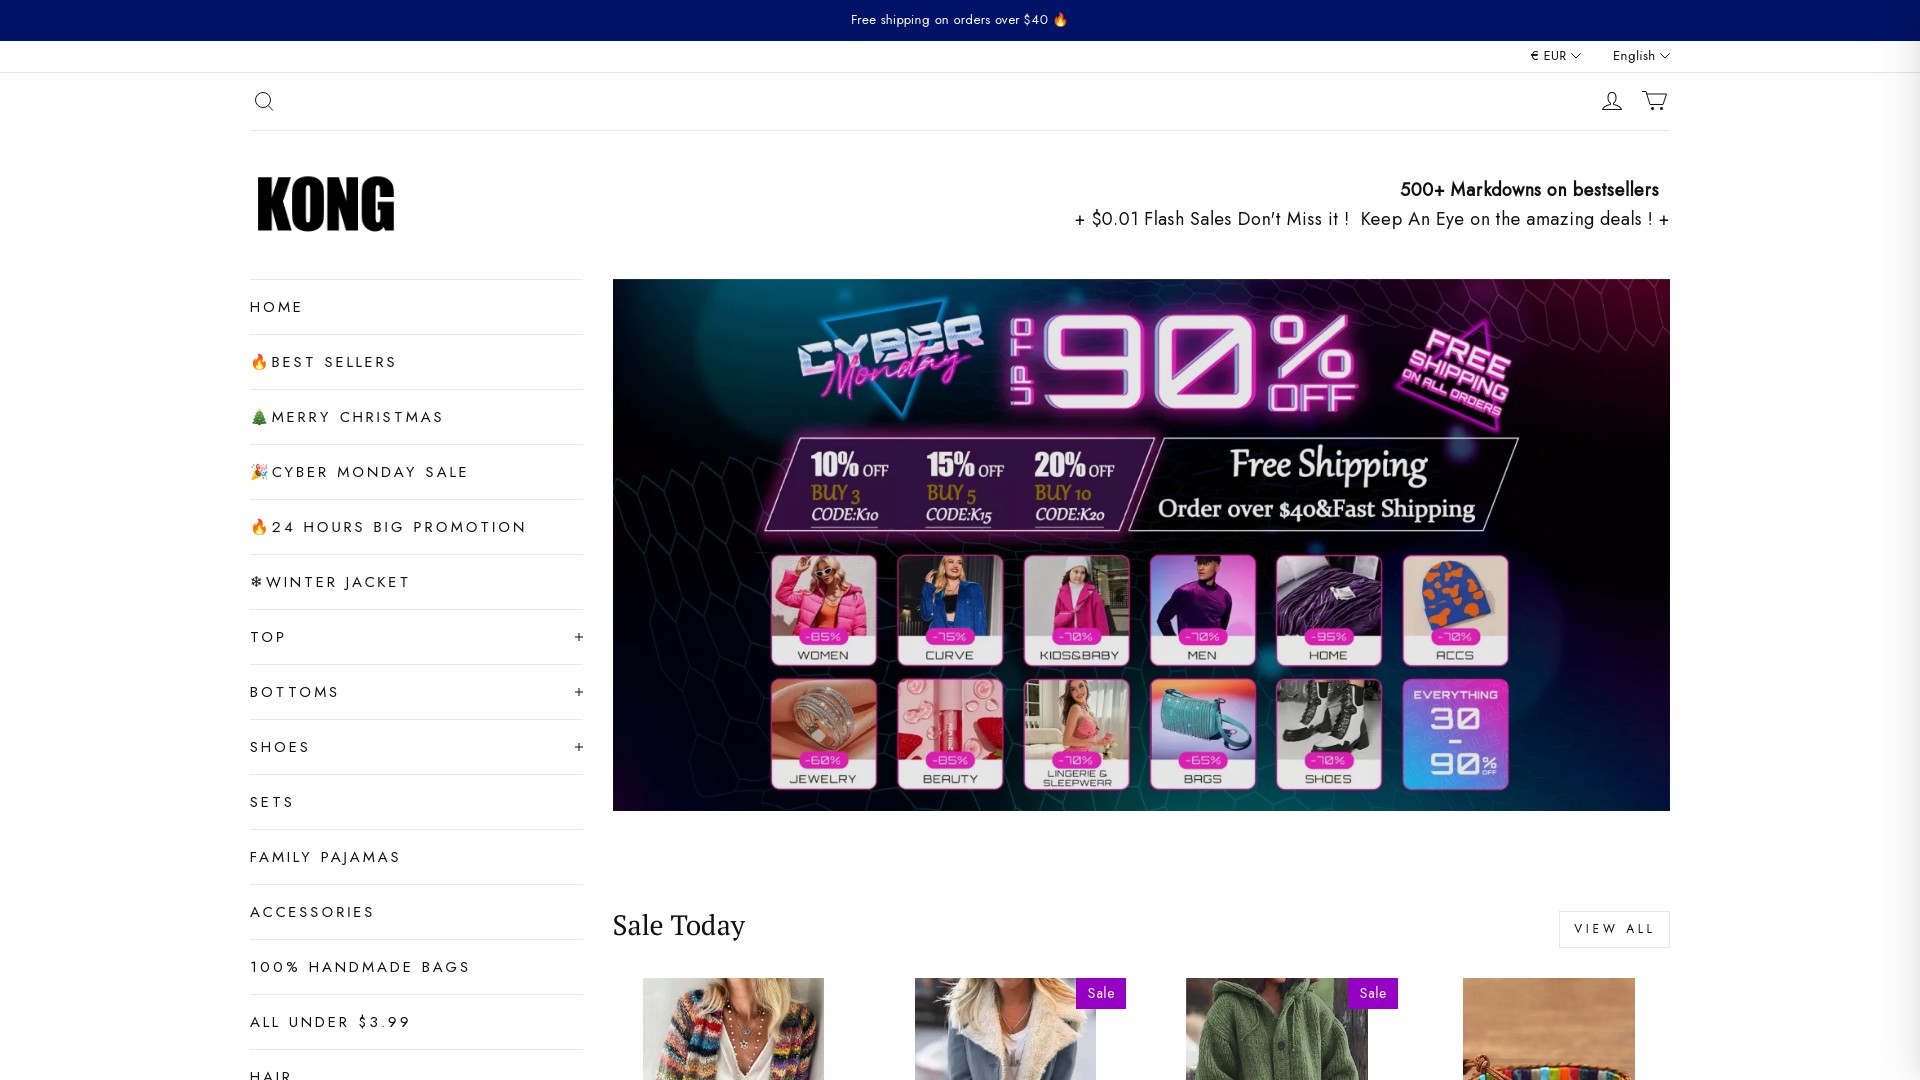This screenshot has height=1080, width=1920.
Task: Select the BEAUTY -85% banner tile
Action: coord(950,734)
